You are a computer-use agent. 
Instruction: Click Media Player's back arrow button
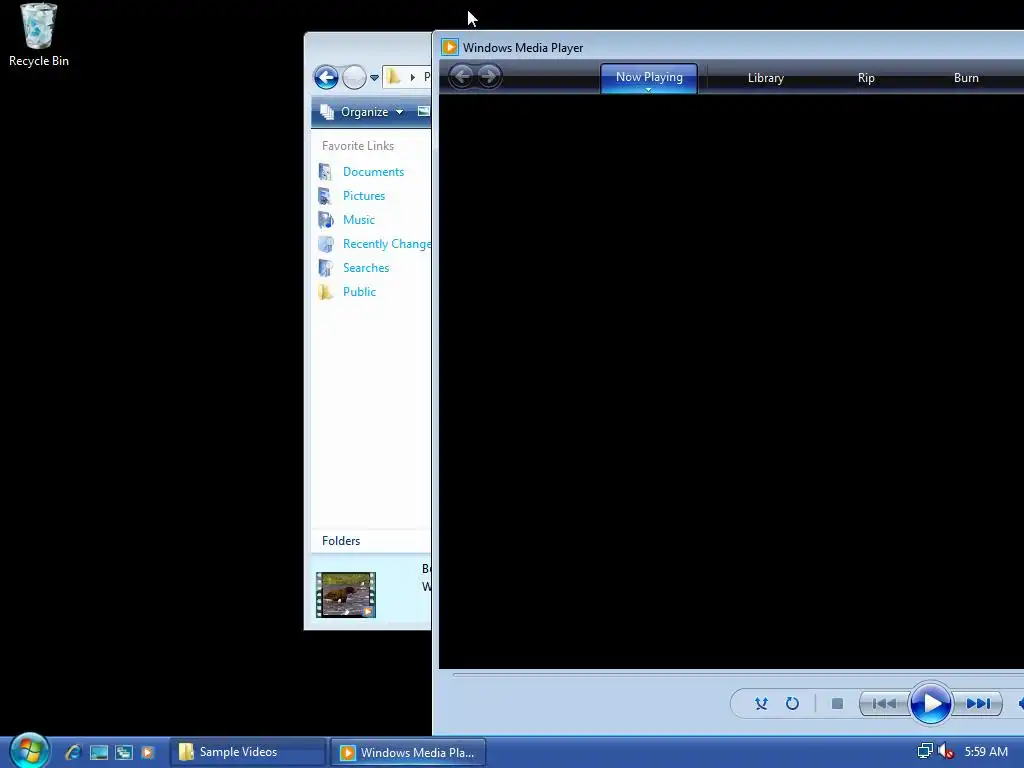point(461,76)
